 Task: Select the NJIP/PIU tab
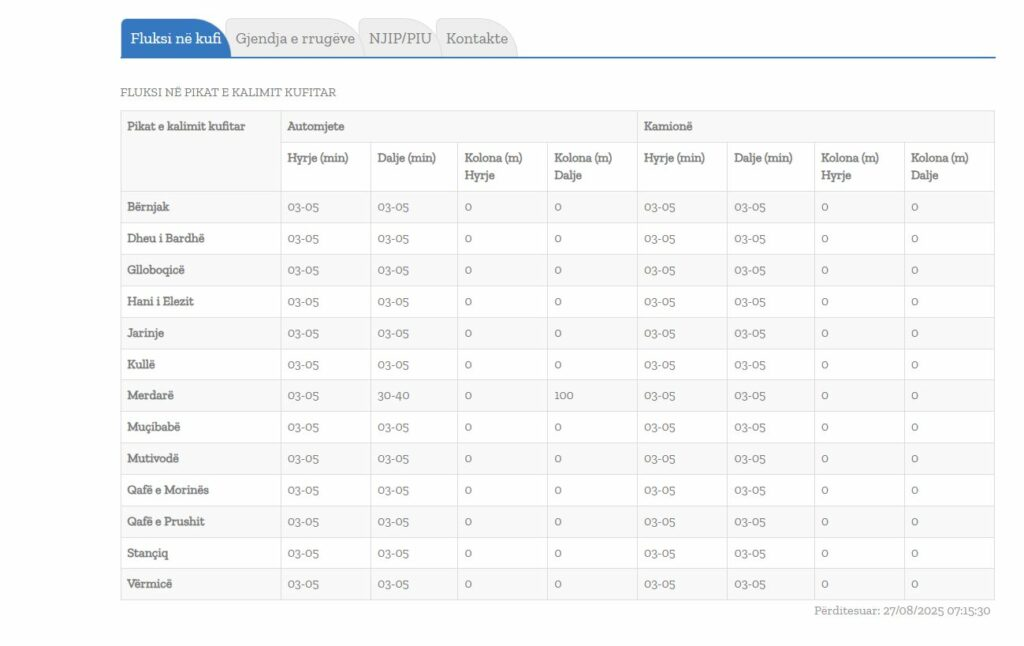point(400,39)
